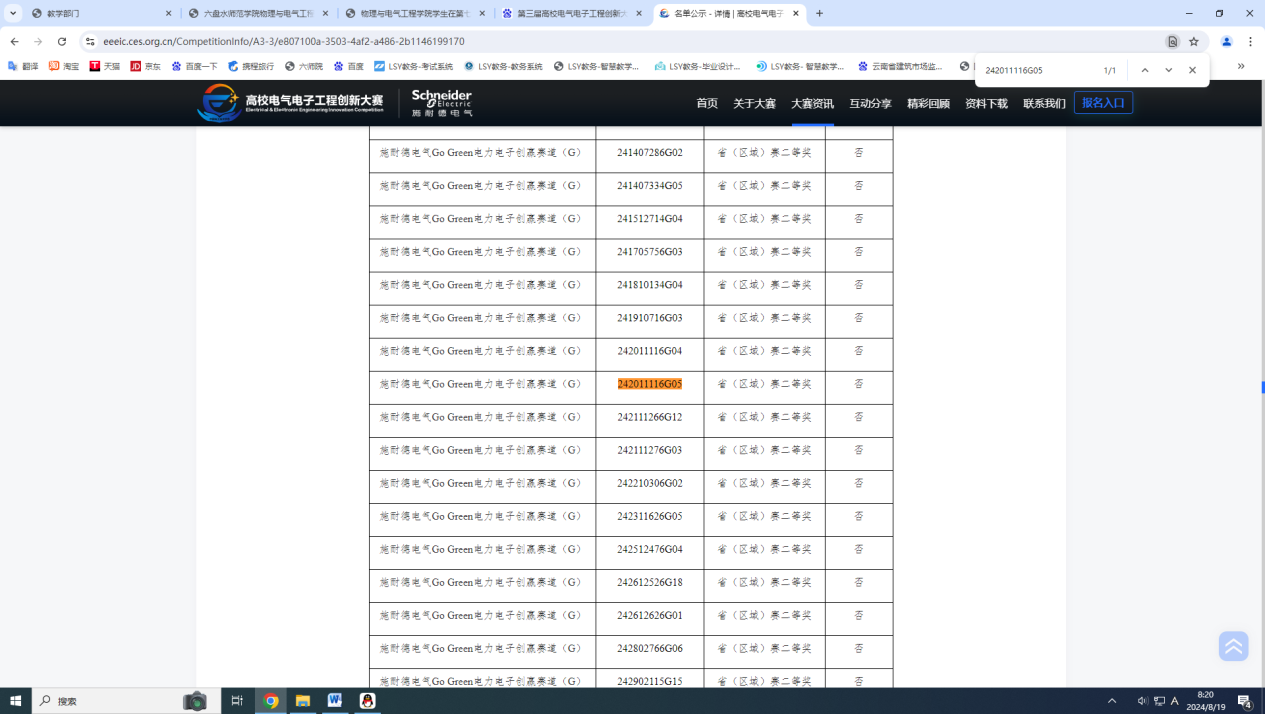Open the Chrome profile avatar
Screen dimensions: 1265x714
coord(1227,42)
